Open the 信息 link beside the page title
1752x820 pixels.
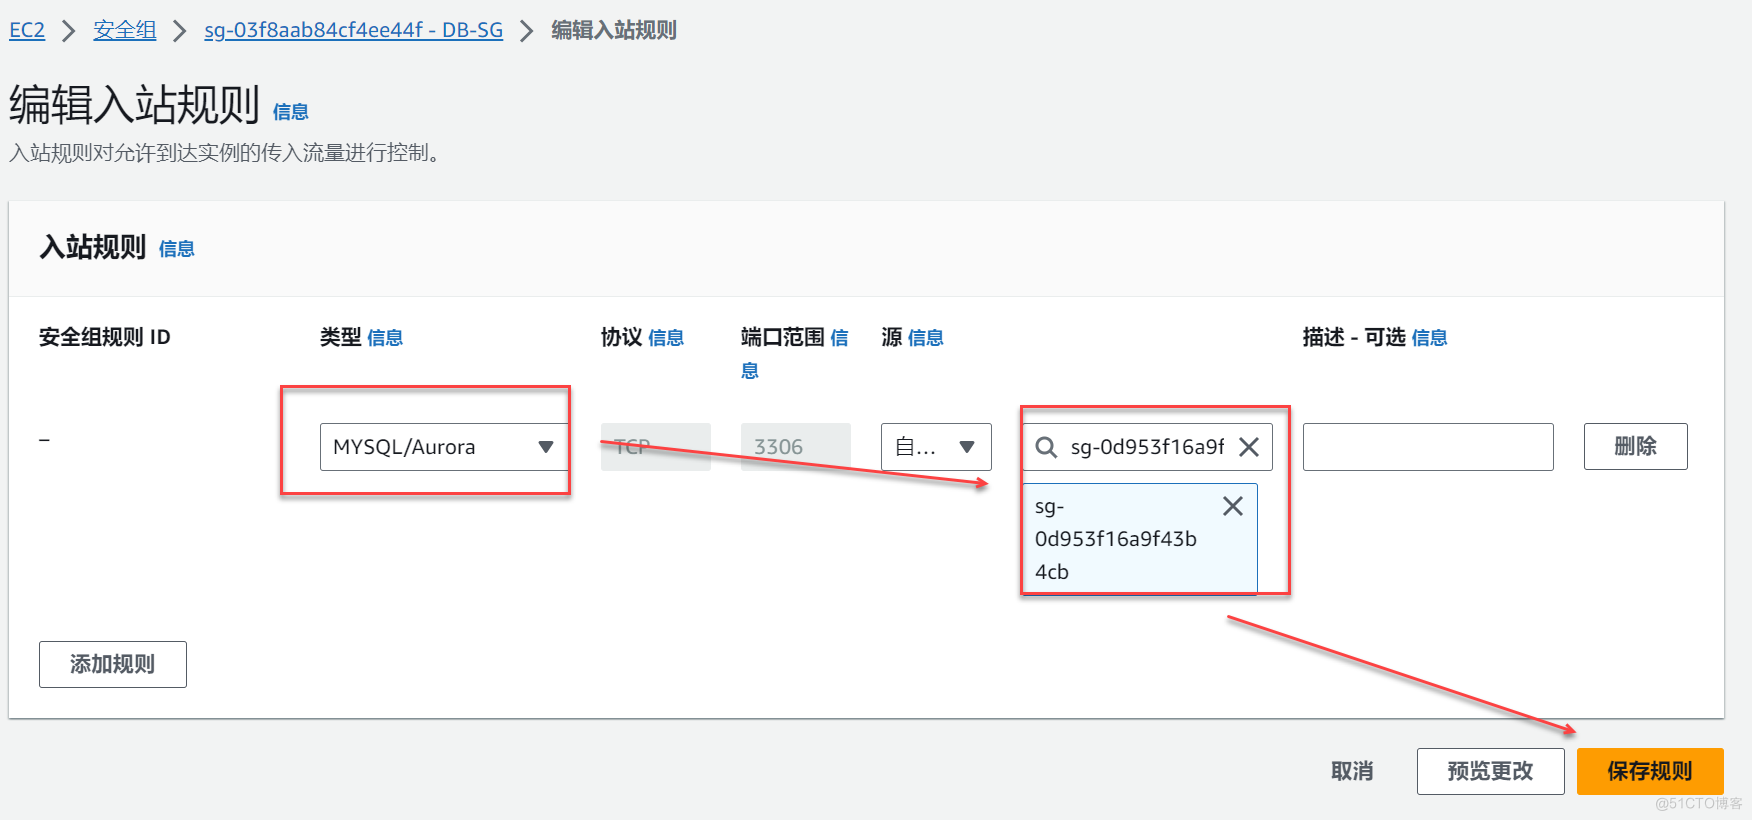[x=290, y=112]
